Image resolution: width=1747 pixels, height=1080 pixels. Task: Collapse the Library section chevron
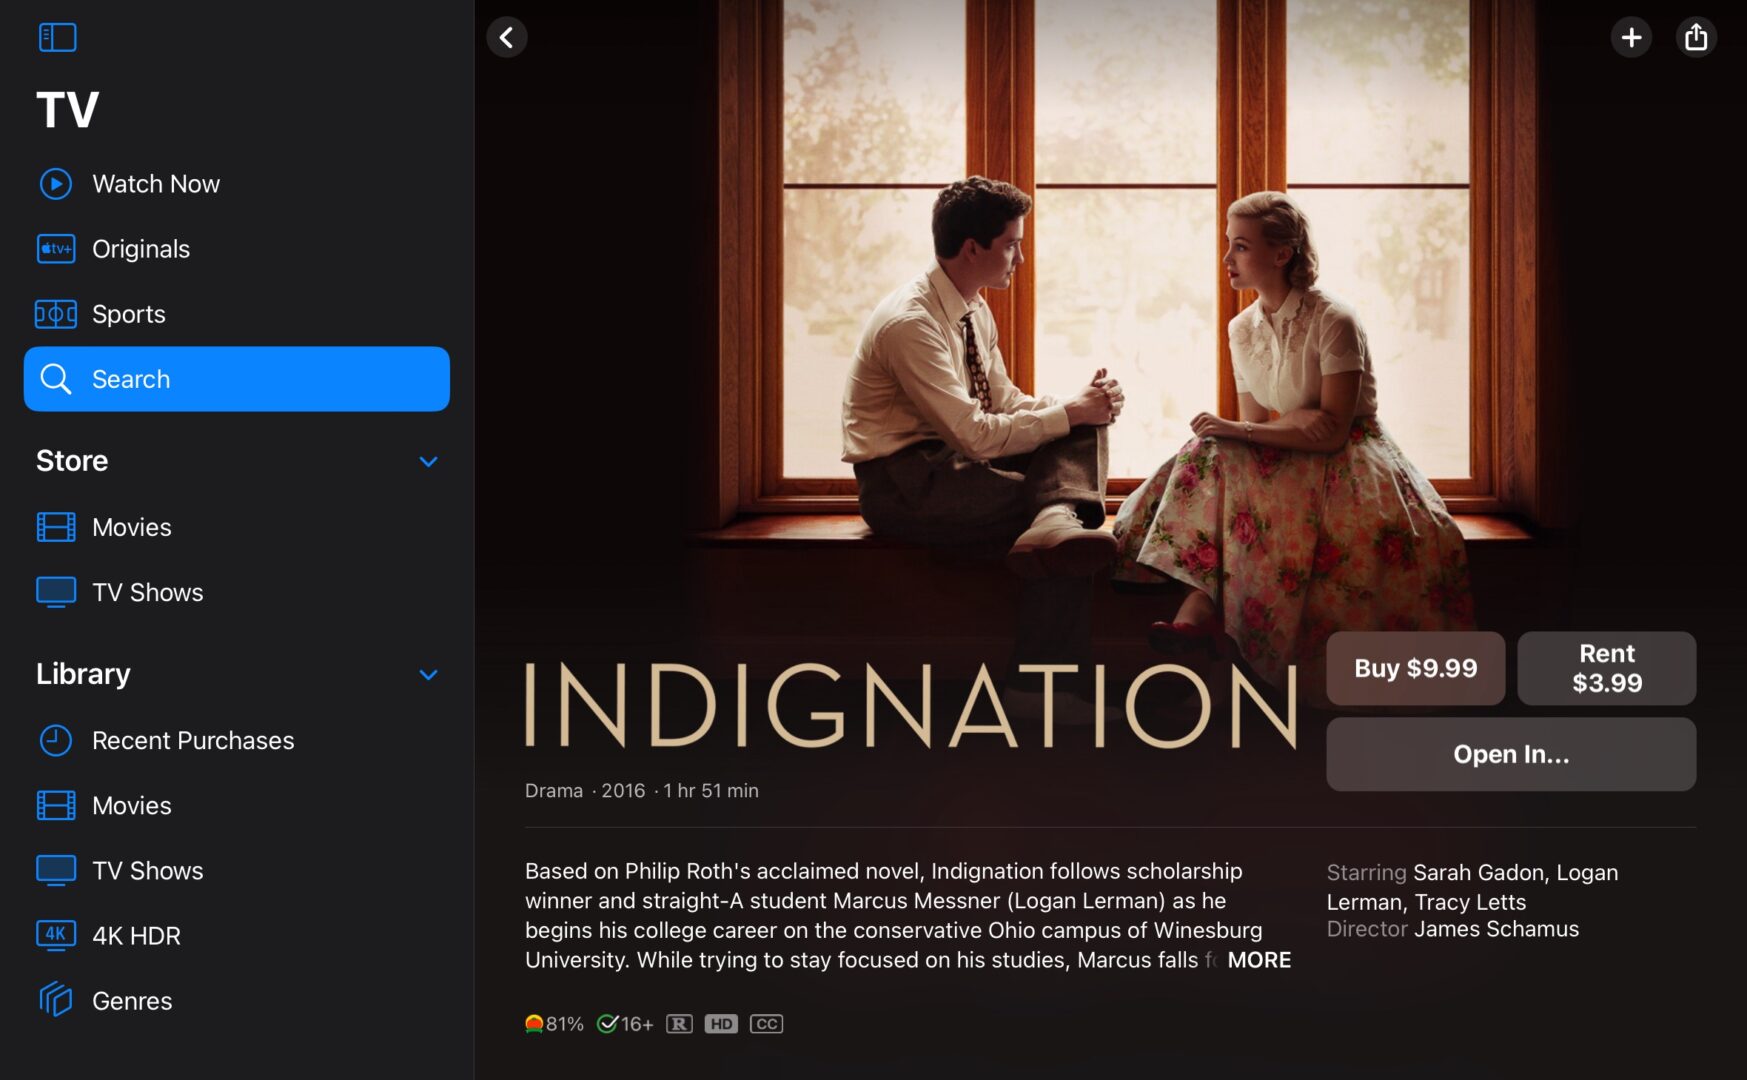click(x=428, y=674)
